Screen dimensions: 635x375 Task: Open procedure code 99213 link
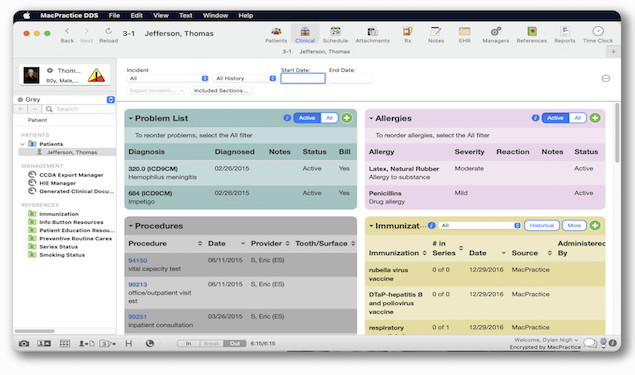pos(138,284)
